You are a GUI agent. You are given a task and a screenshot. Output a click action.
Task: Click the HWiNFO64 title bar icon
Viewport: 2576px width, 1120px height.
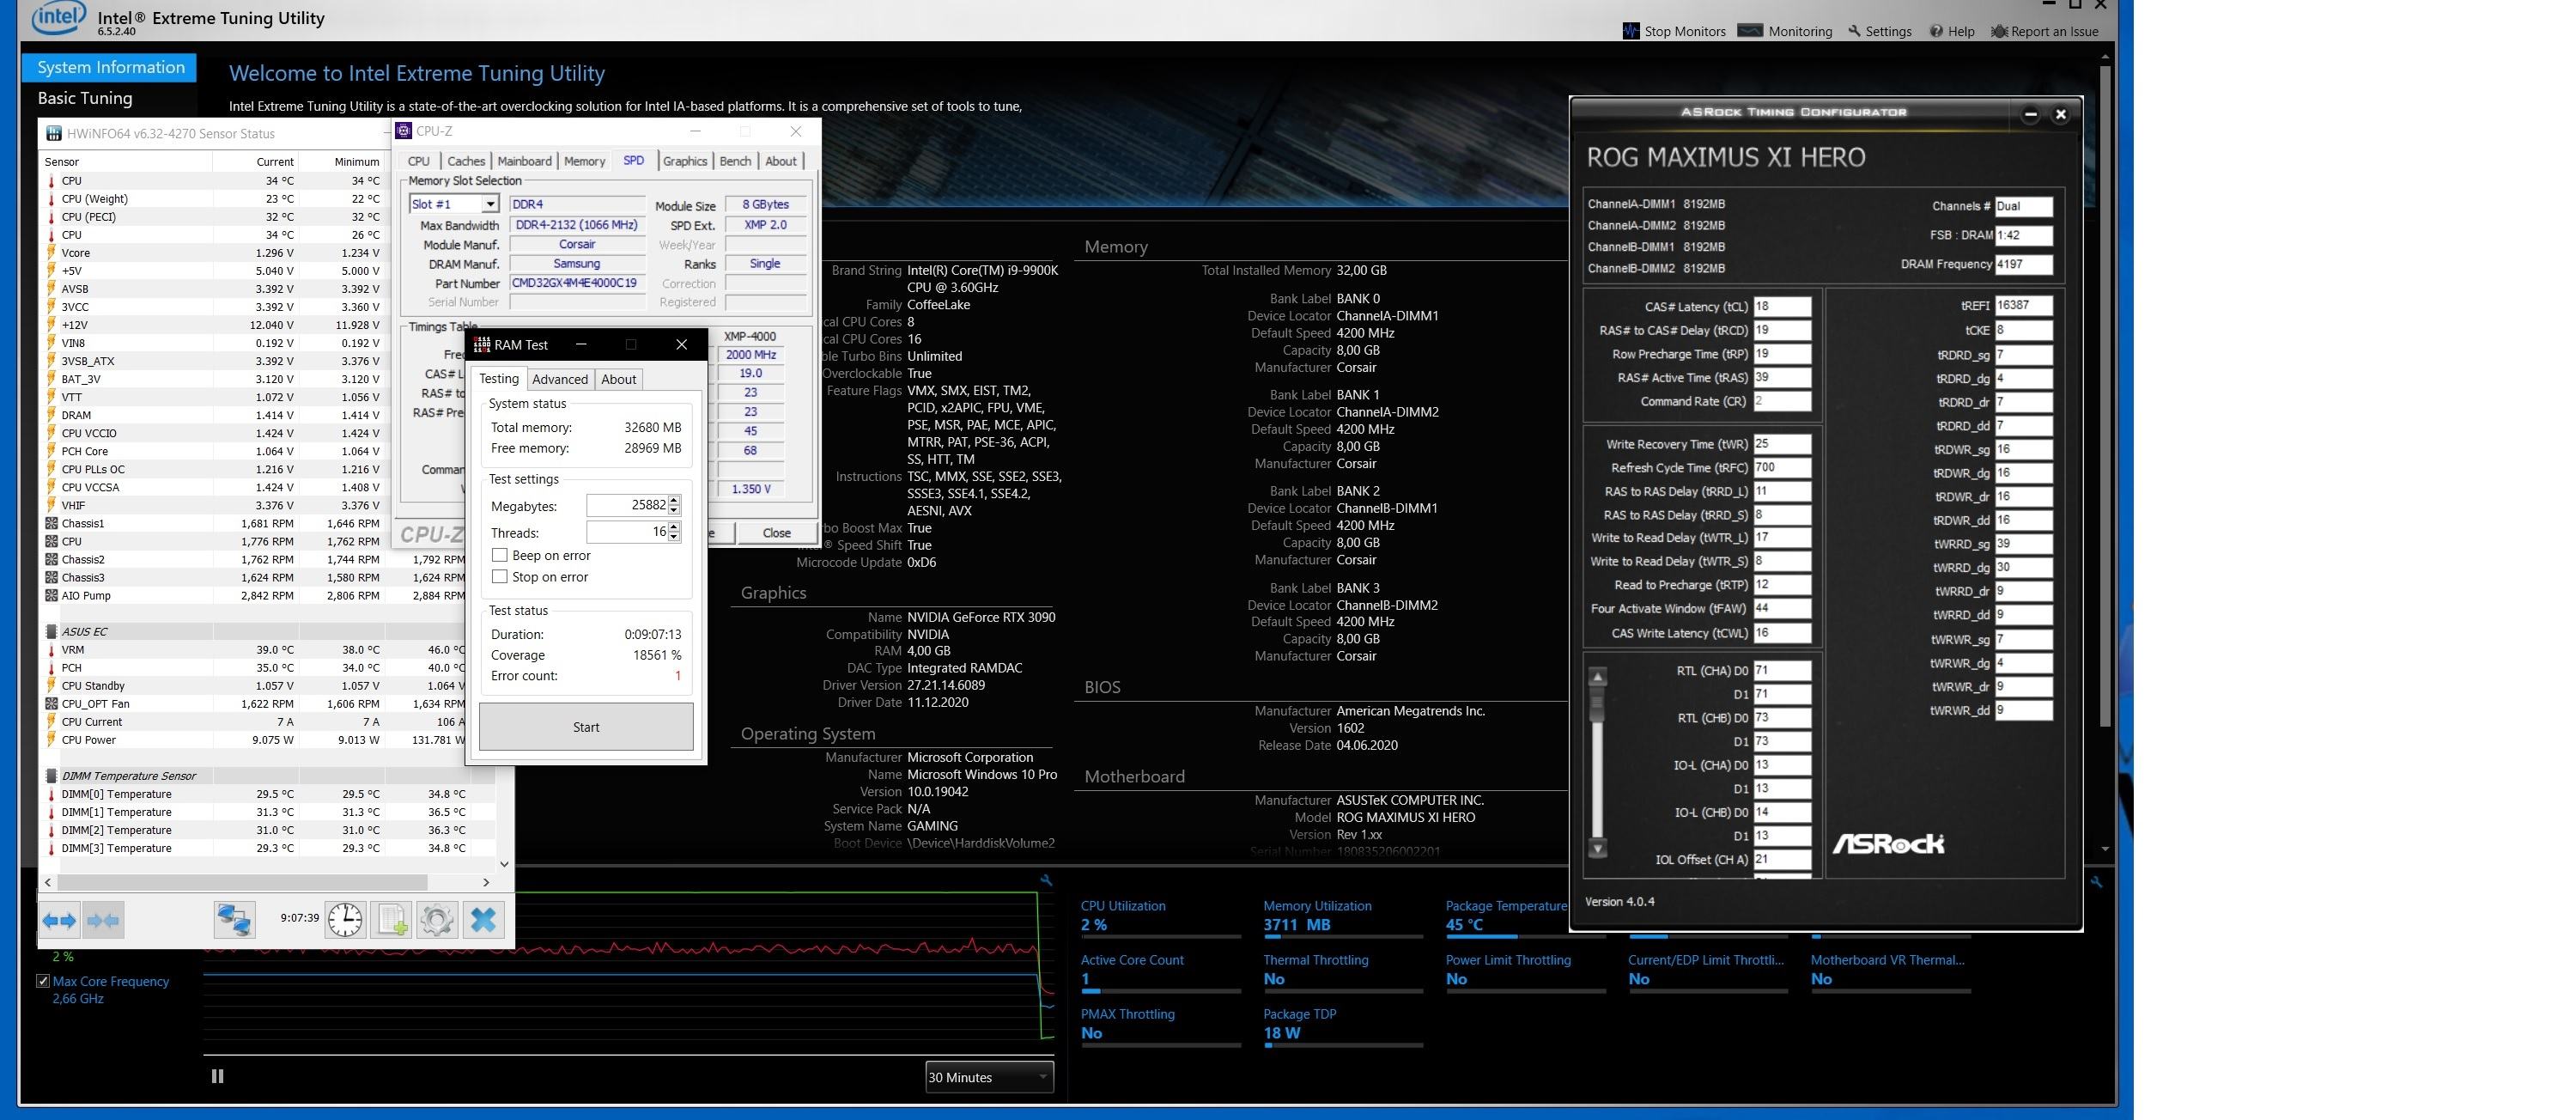[x=54, y=133]
